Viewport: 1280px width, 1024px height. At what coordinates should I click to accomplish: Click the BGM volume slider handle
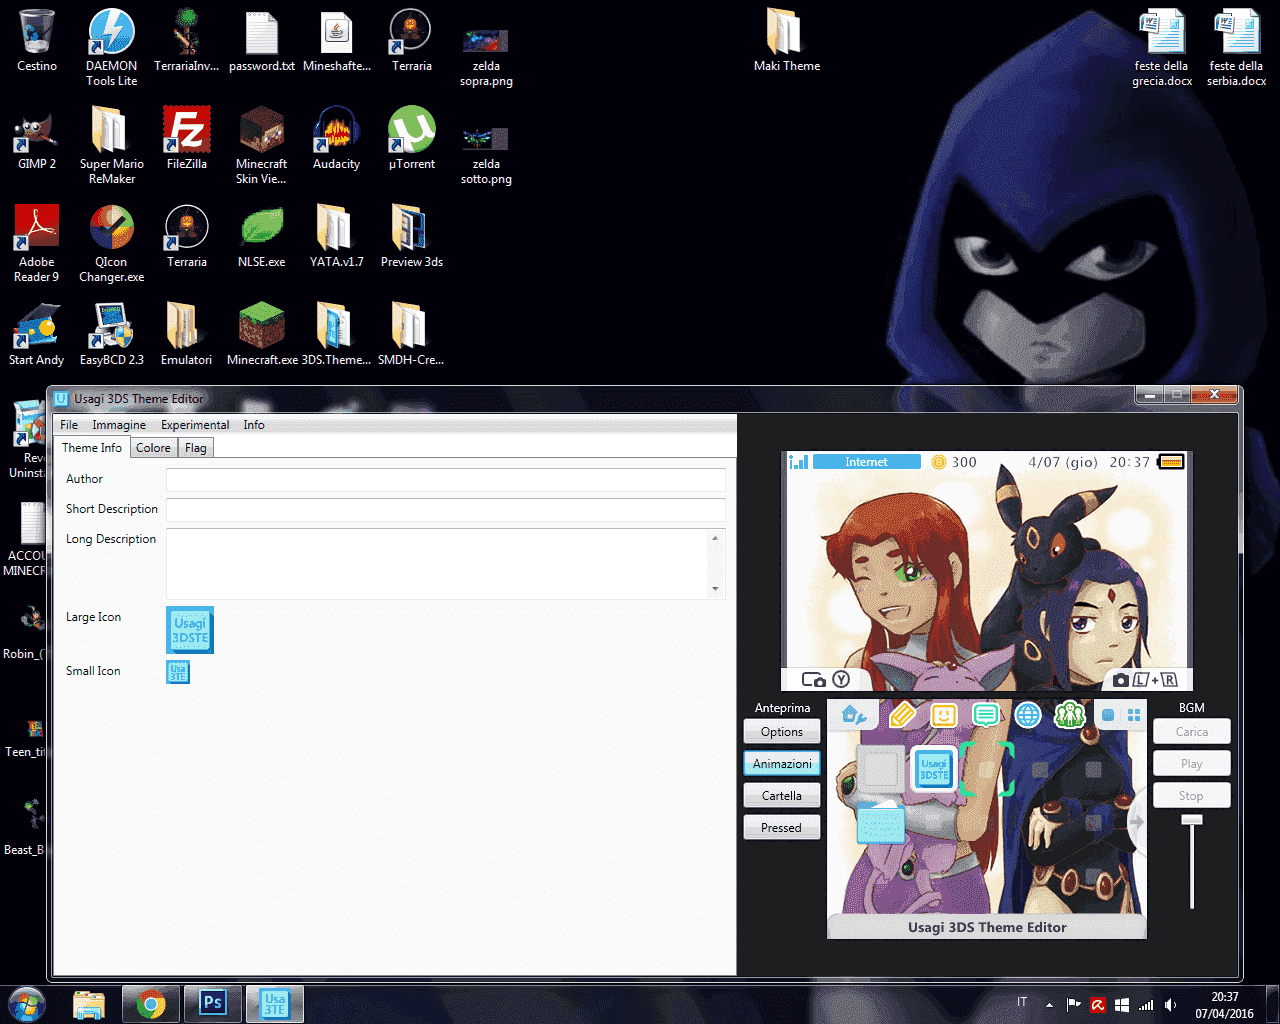click(1191, 820)
